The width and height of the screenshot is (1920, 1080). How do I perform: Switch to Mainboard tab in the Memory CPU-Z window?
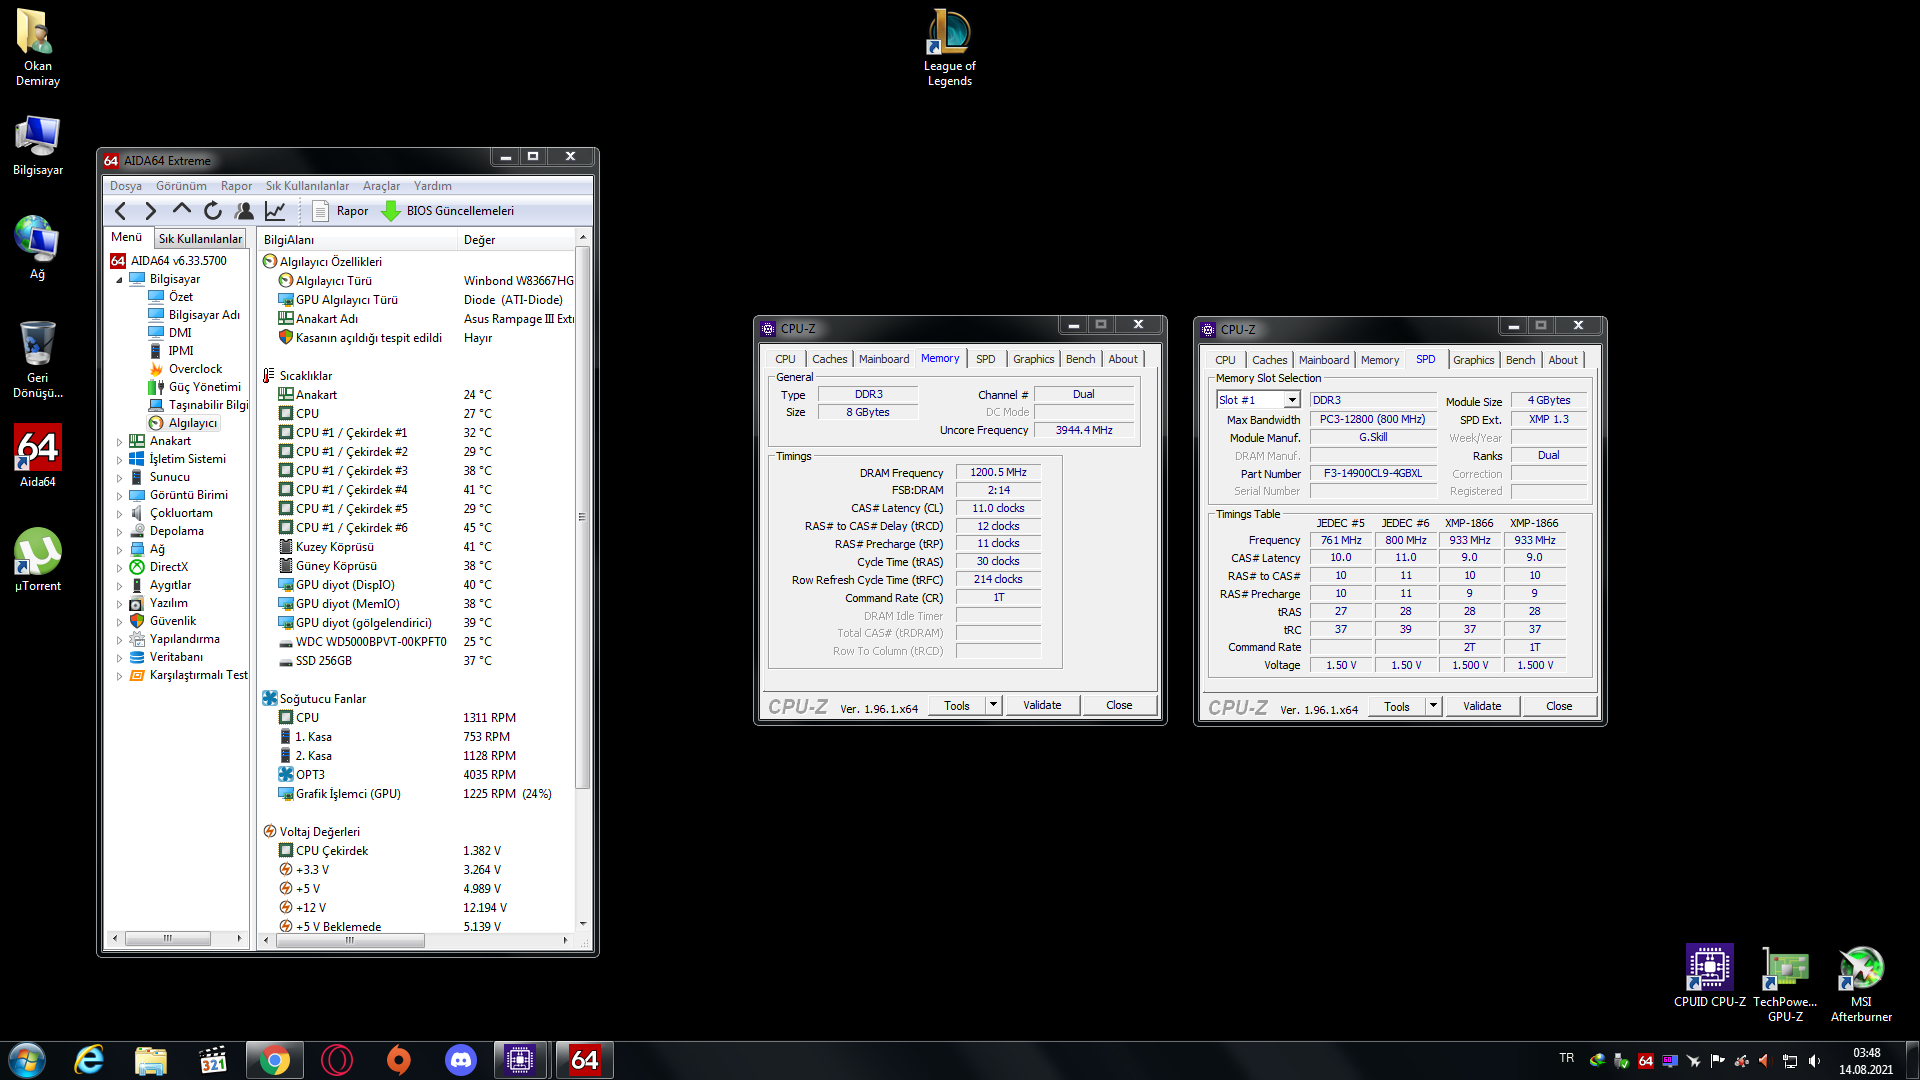coord(884,359)
